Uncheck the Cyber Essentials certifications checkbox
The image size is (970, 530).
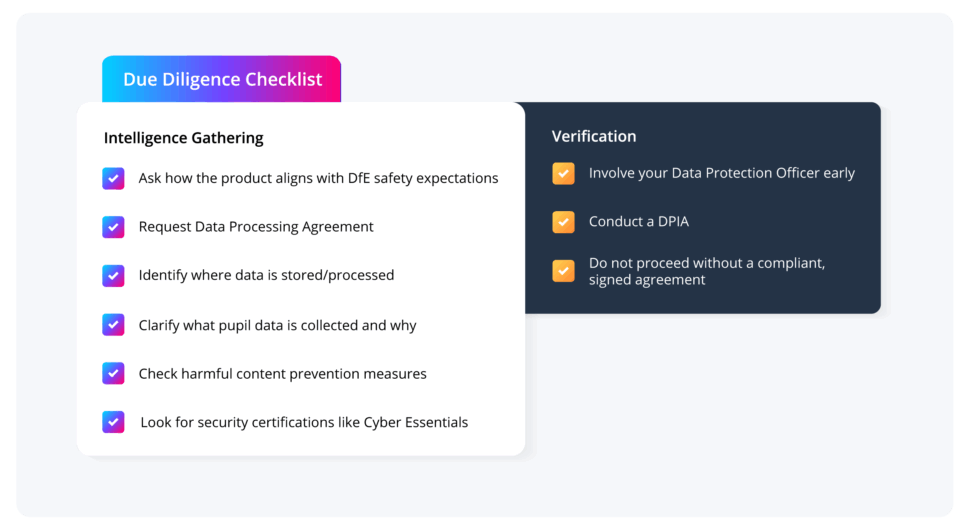(x=113, y=422)
